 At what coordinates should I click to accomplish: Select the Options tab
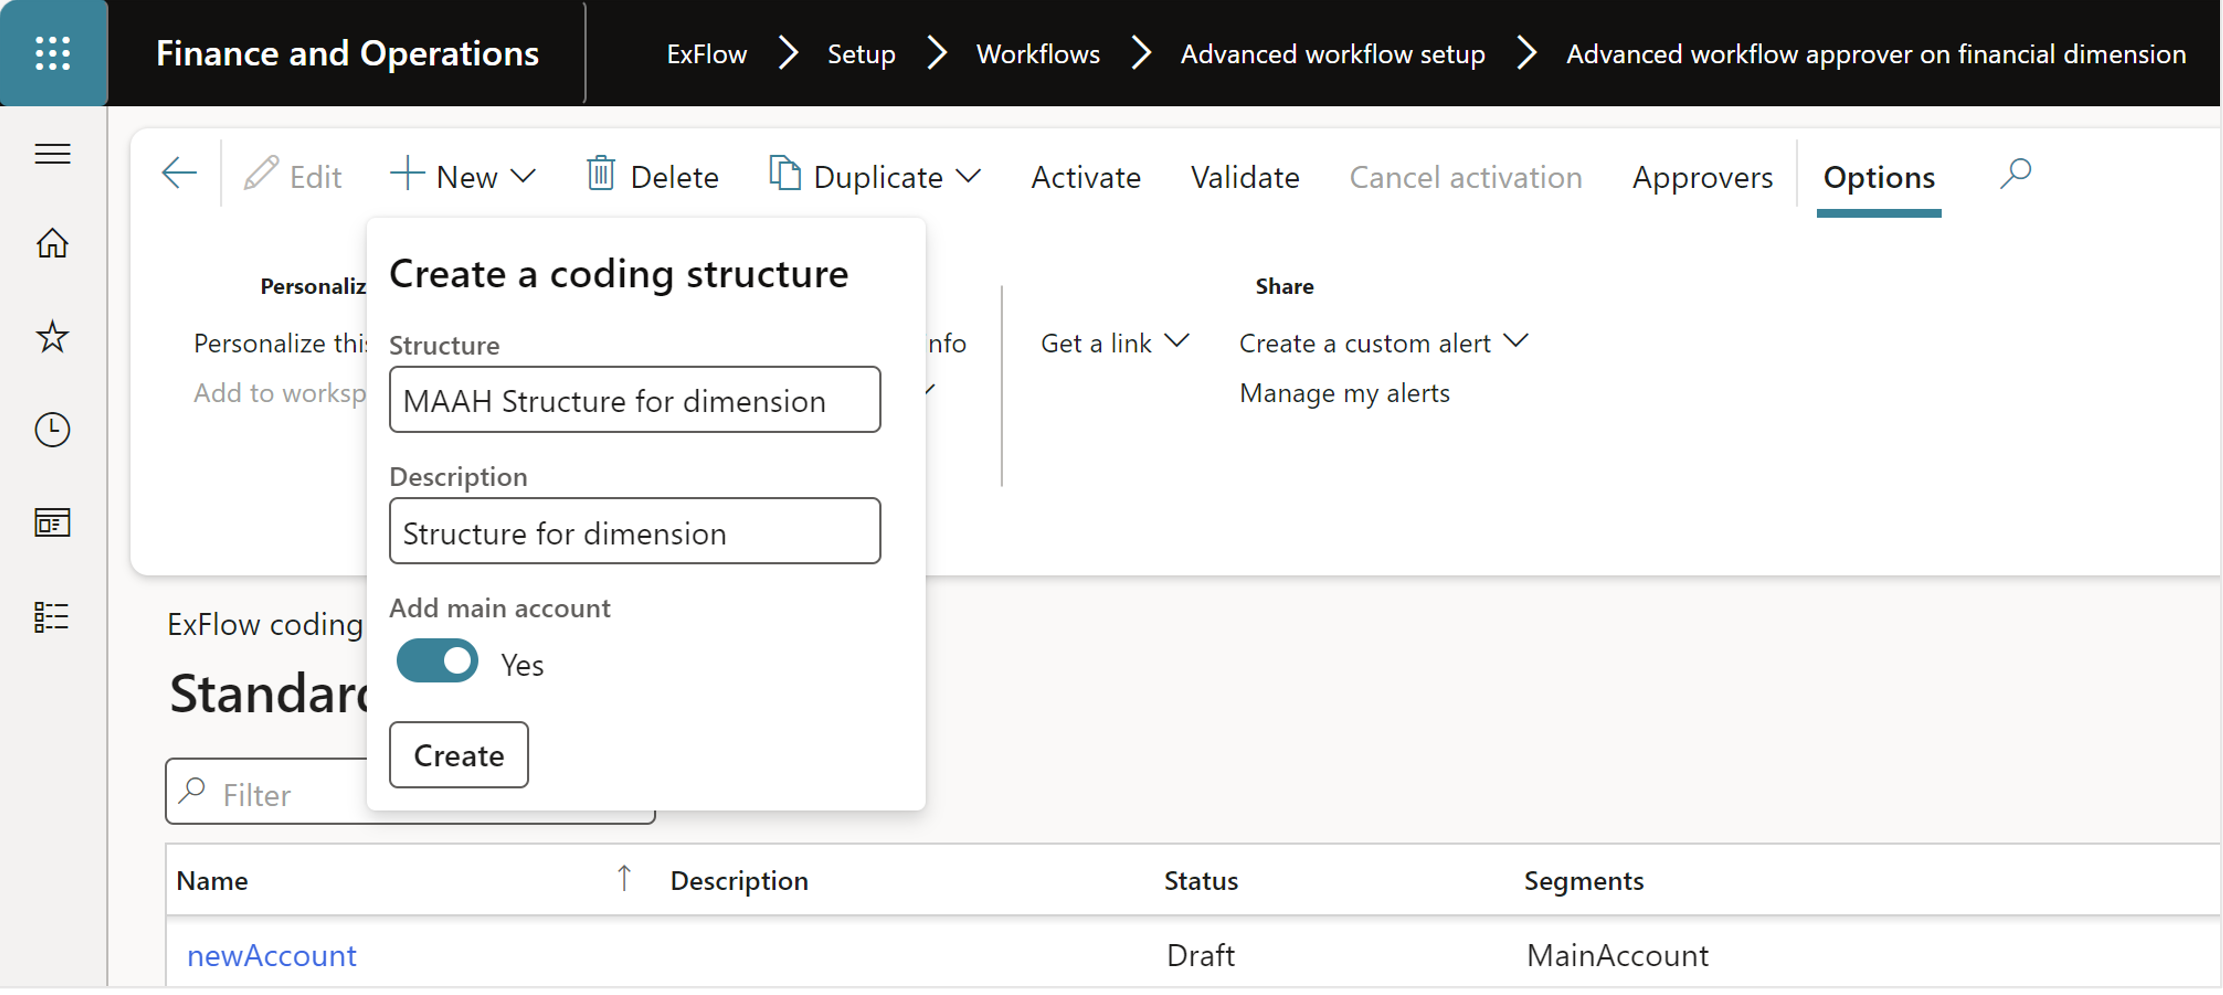point(1879,177)
